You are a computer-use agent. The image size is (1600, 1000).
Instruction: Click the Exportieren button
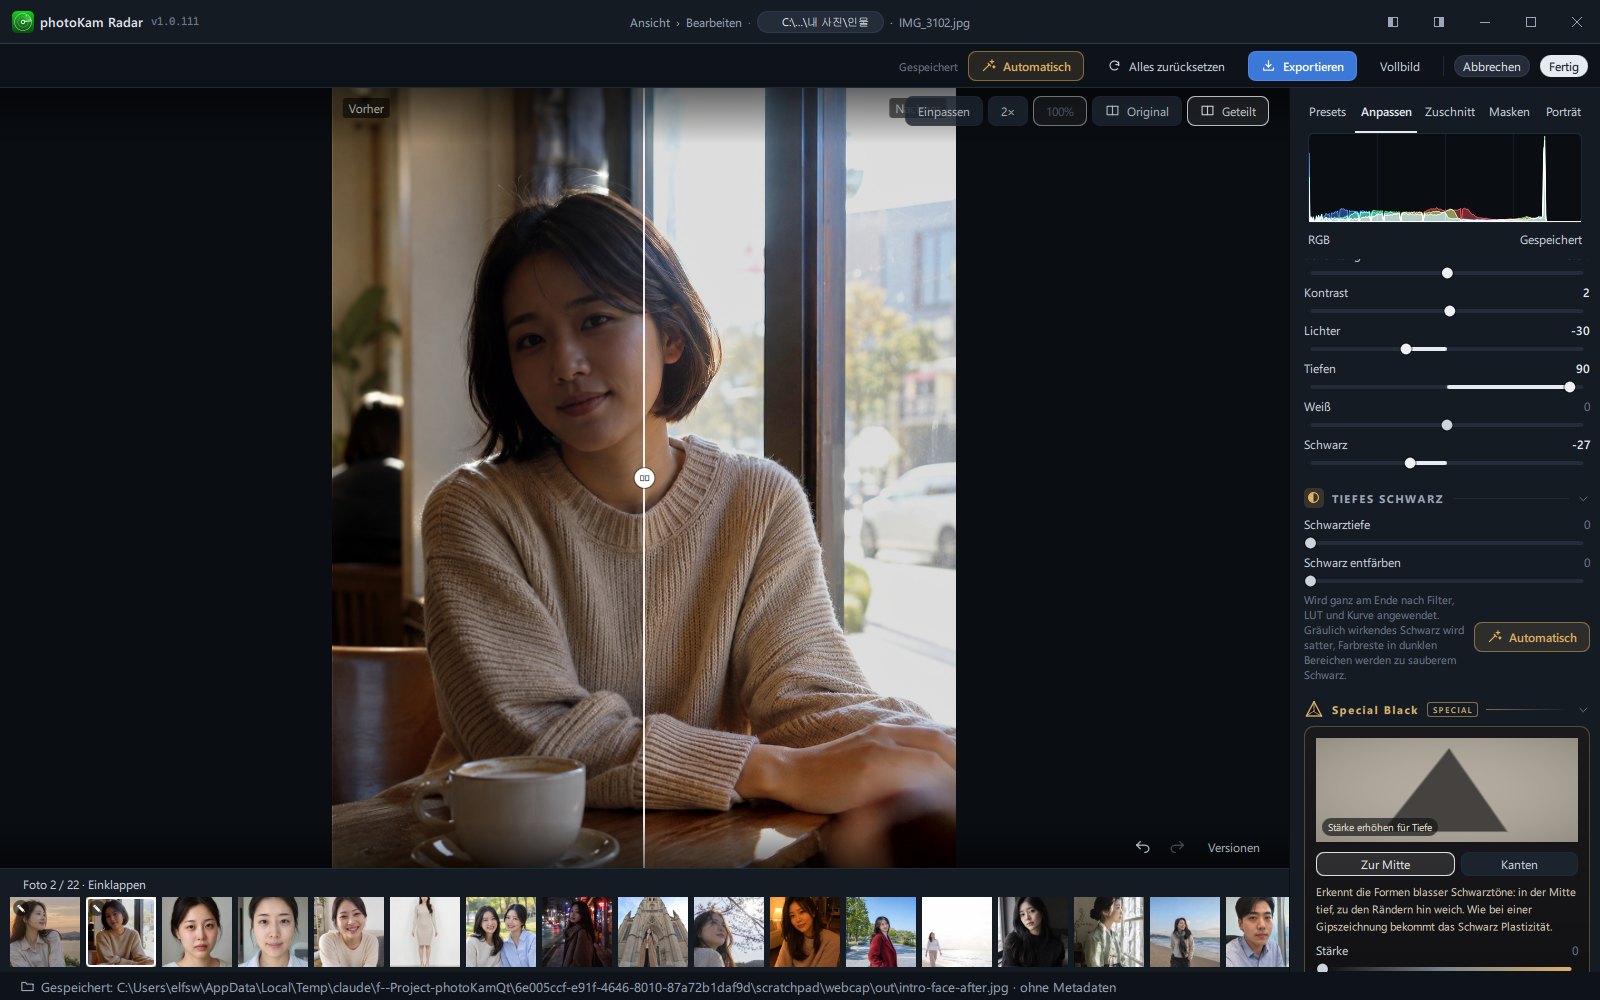[1302, 66]
